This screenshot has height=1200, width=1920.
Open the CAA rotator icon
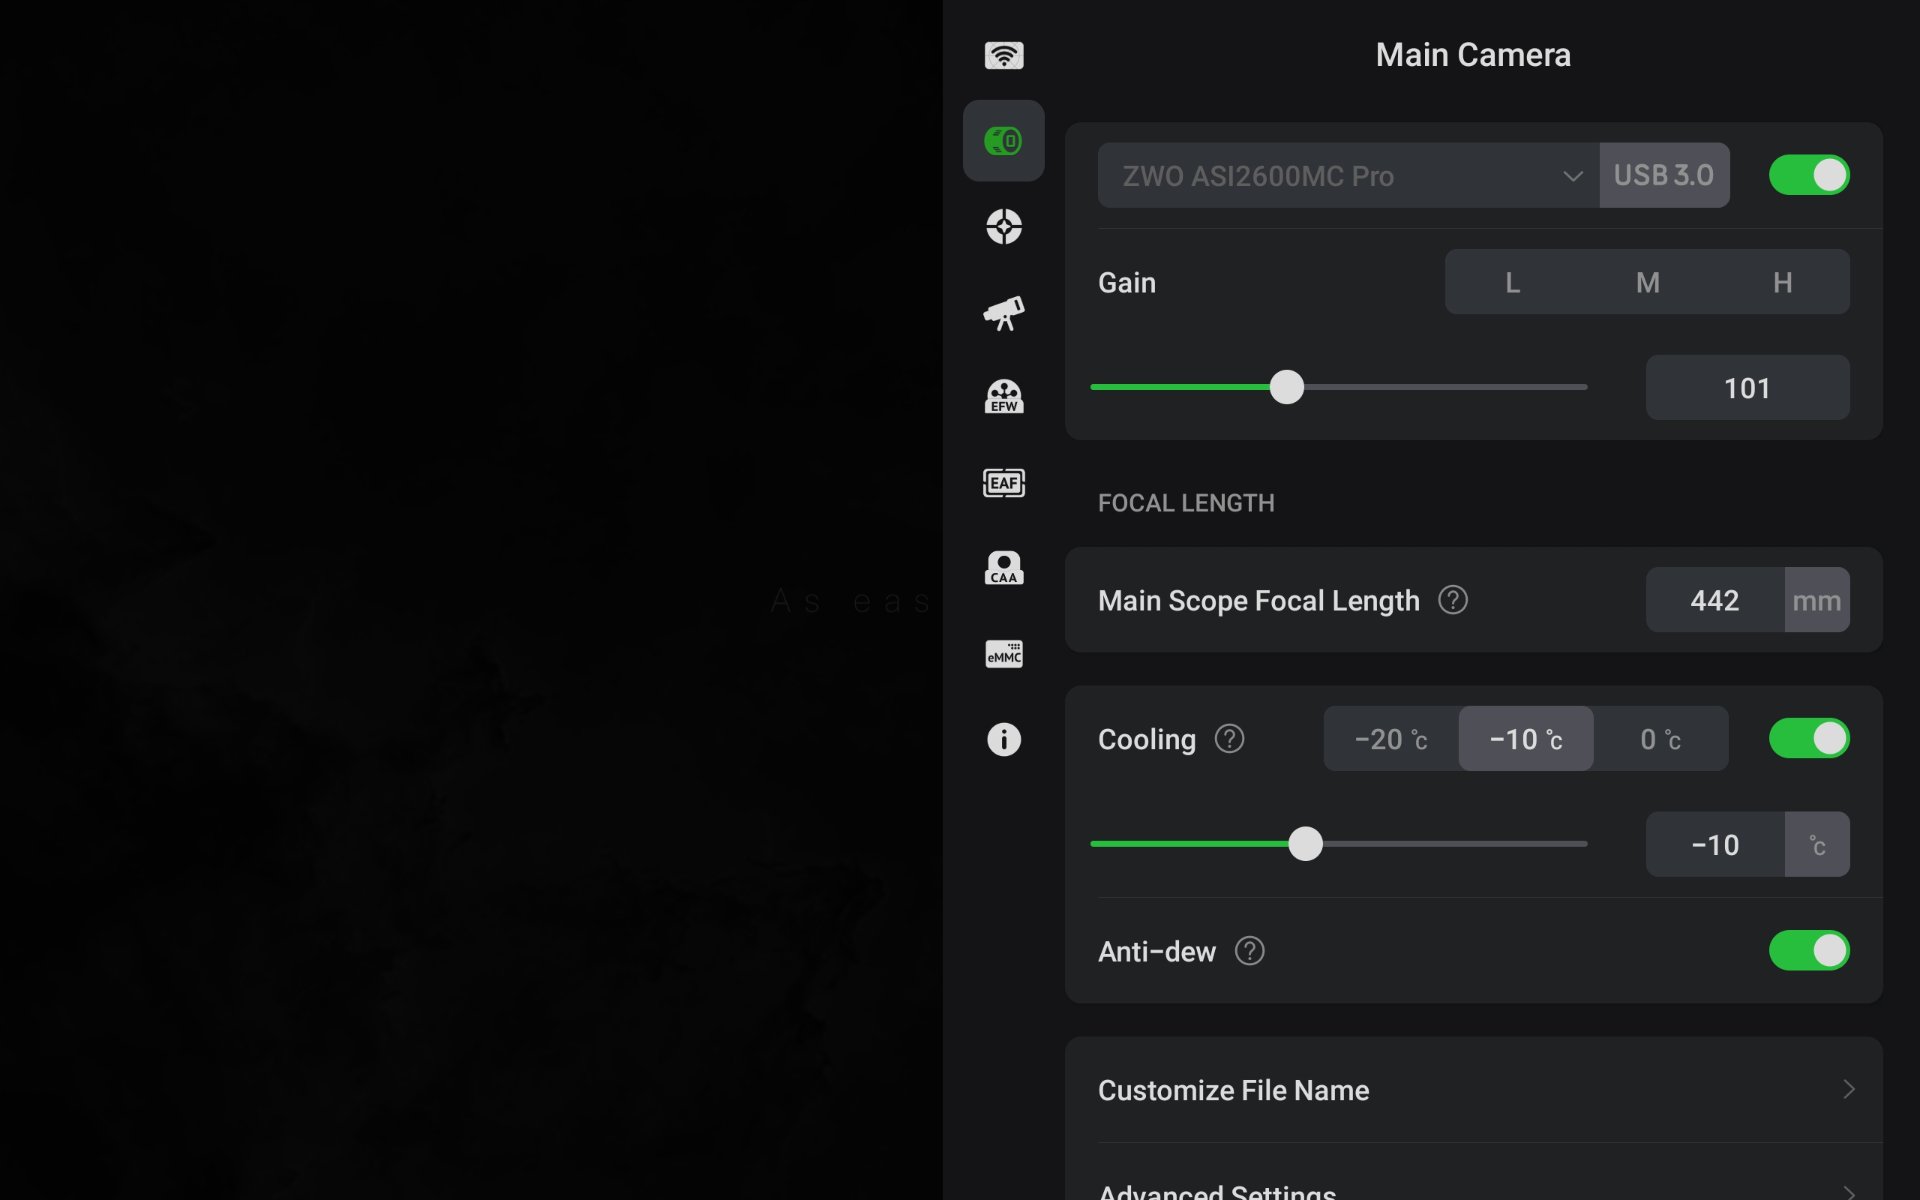(1004, 568)
